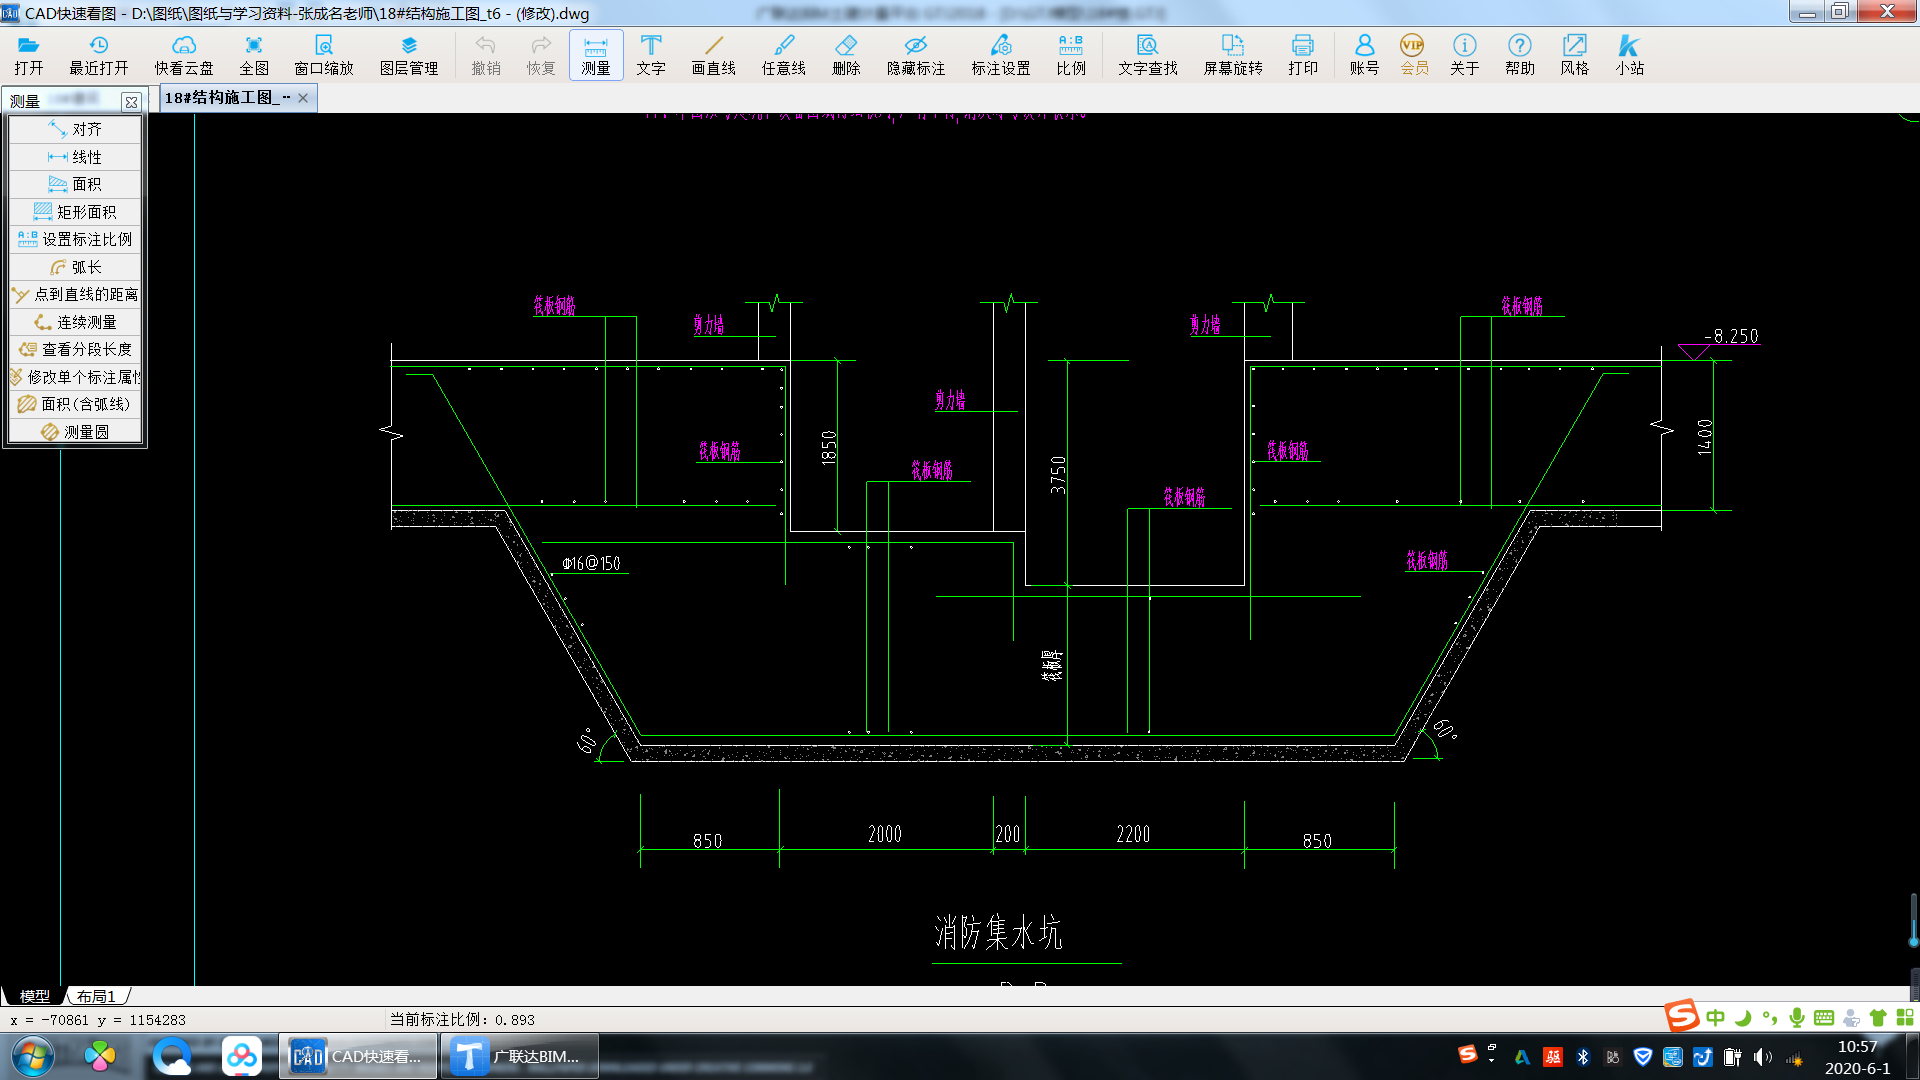
Task: Open the VIP 会员 membership icon
Action: click(1413, 55)
